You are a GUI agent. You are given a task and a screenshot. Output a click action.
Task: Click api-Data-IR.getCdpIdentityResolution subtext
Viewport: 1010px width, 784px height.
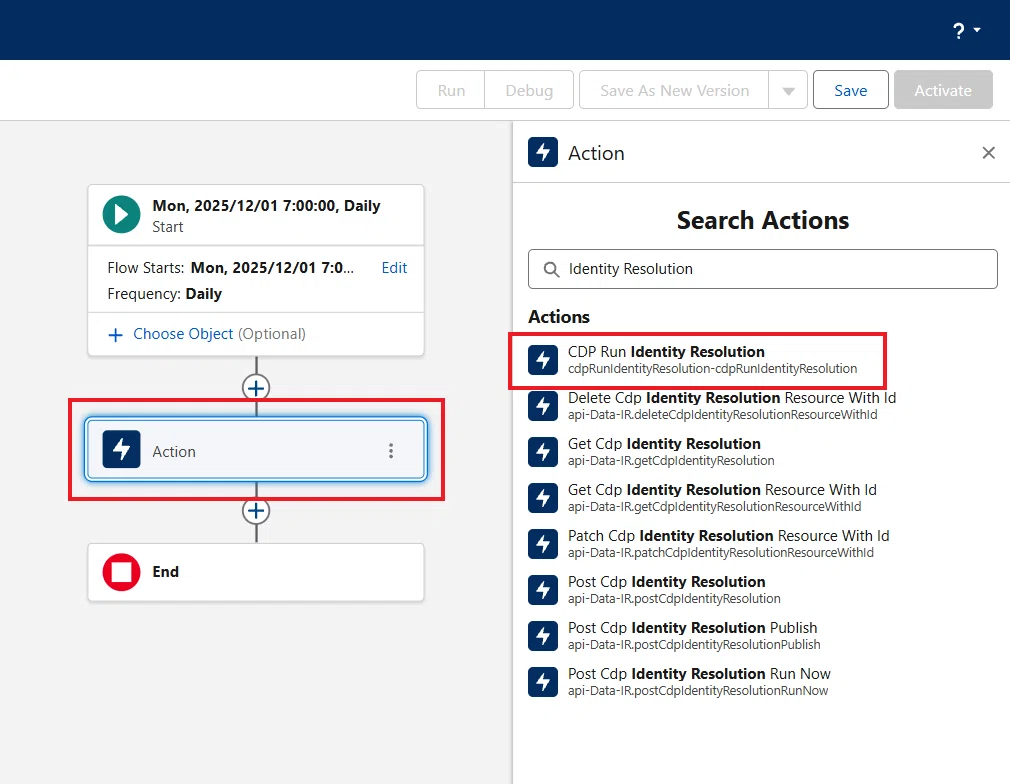(671, 461)
